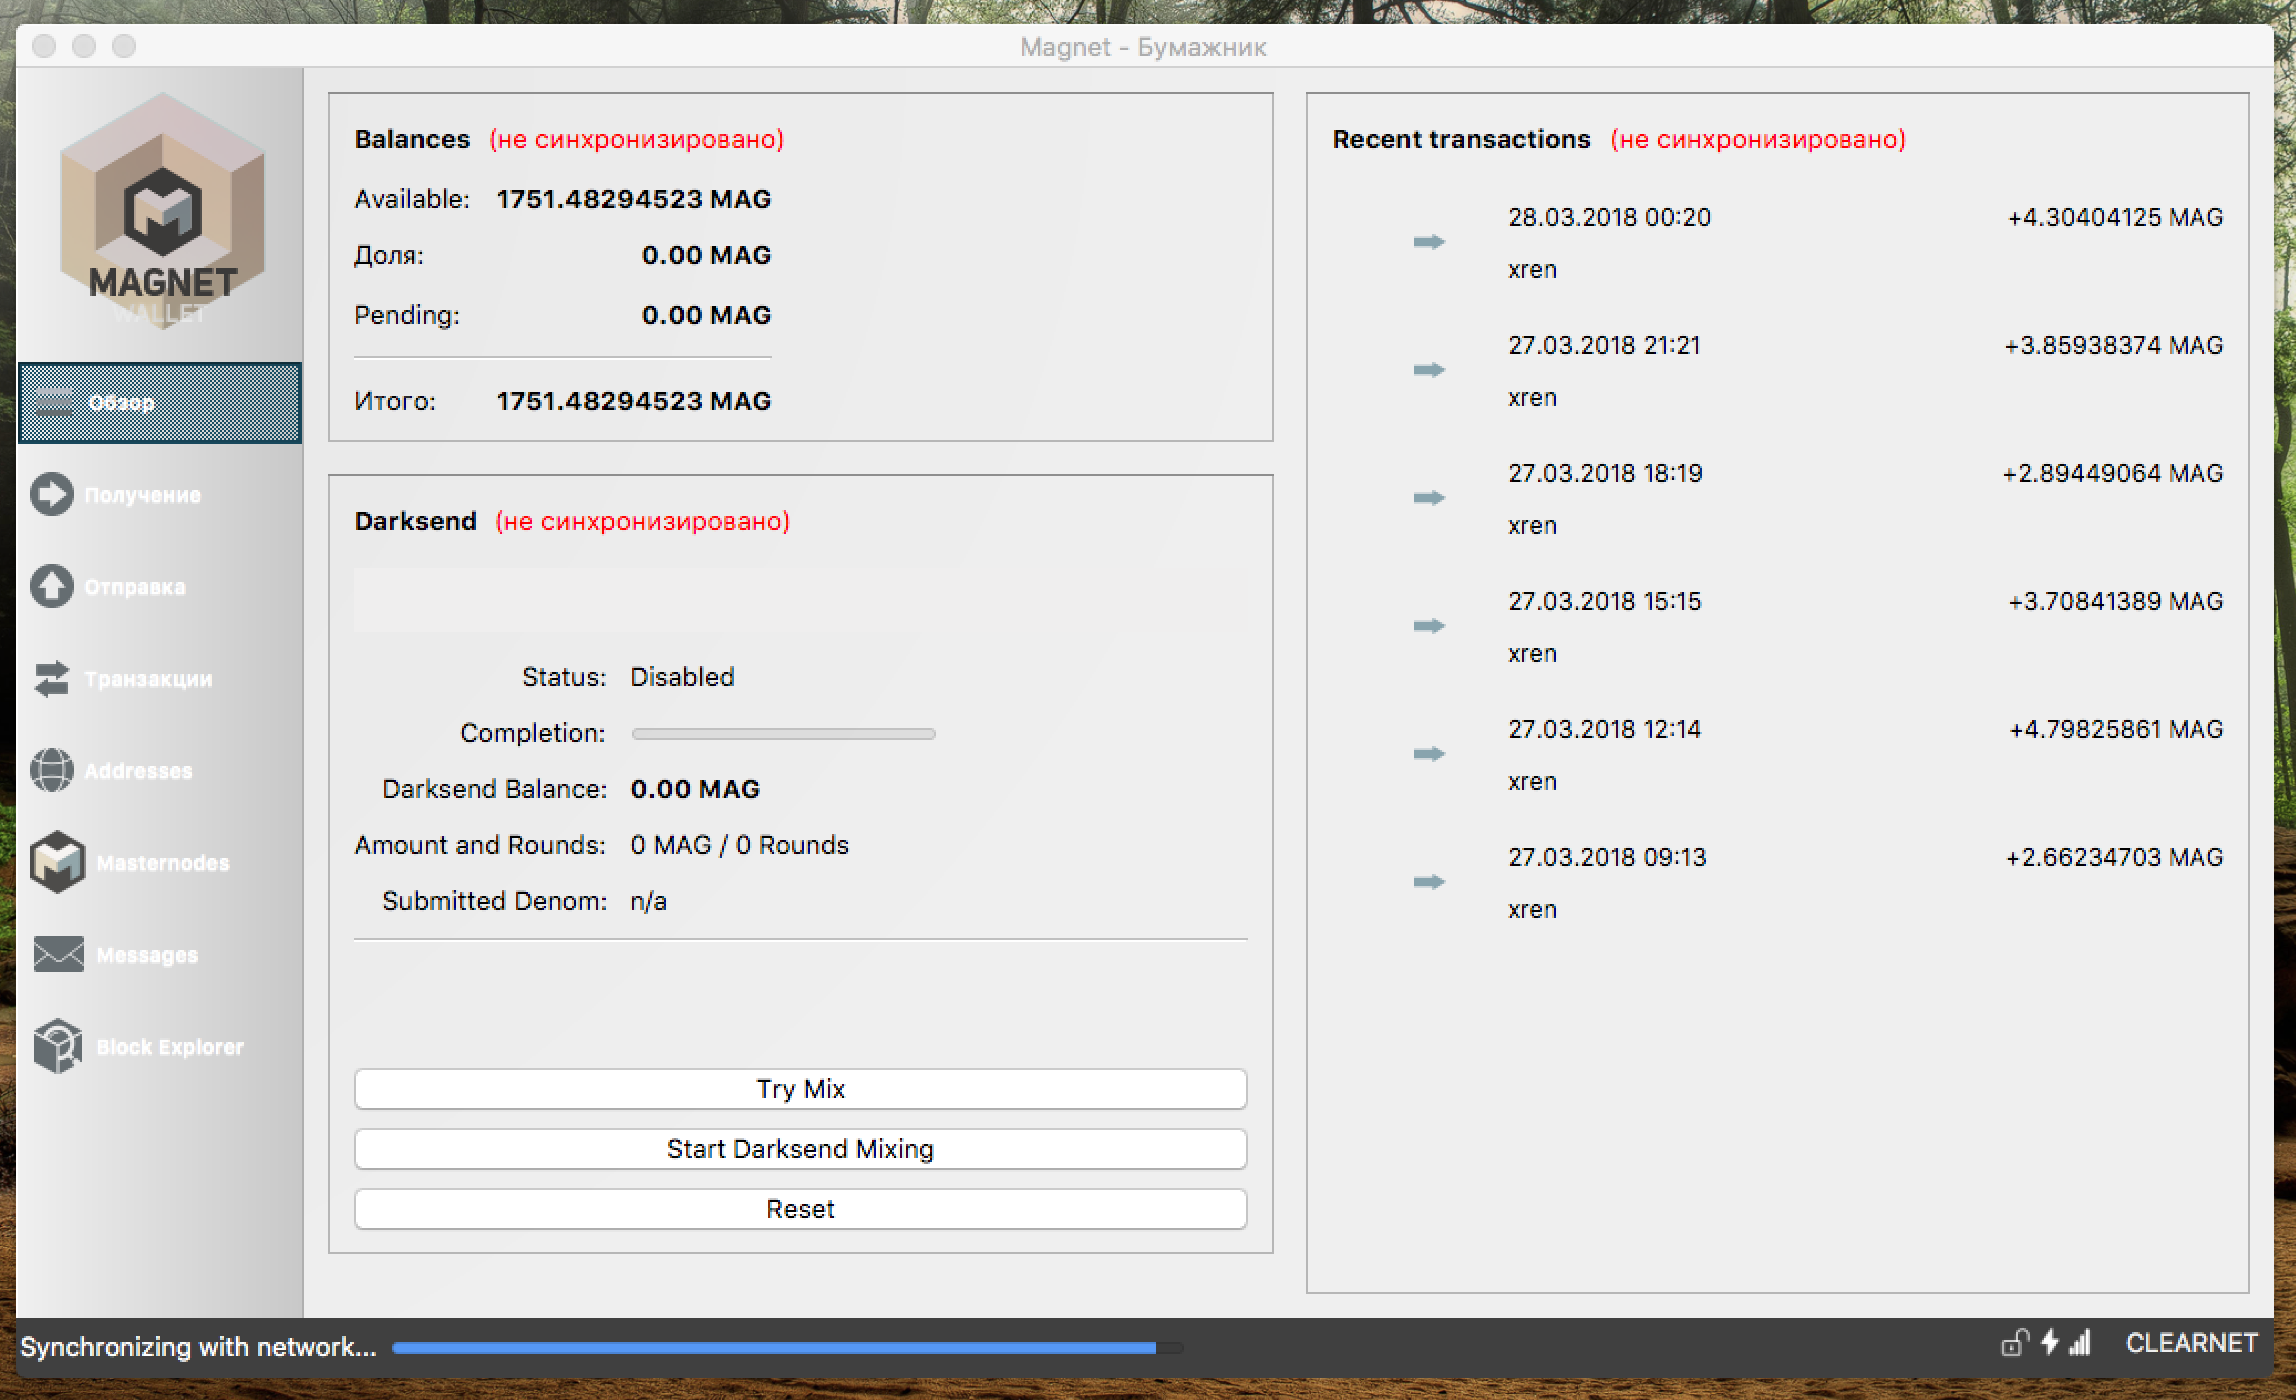This screenshot has width=2296, height=1400.
Task: Go to the Addresses tab
Action: click(x=159, y=771)
